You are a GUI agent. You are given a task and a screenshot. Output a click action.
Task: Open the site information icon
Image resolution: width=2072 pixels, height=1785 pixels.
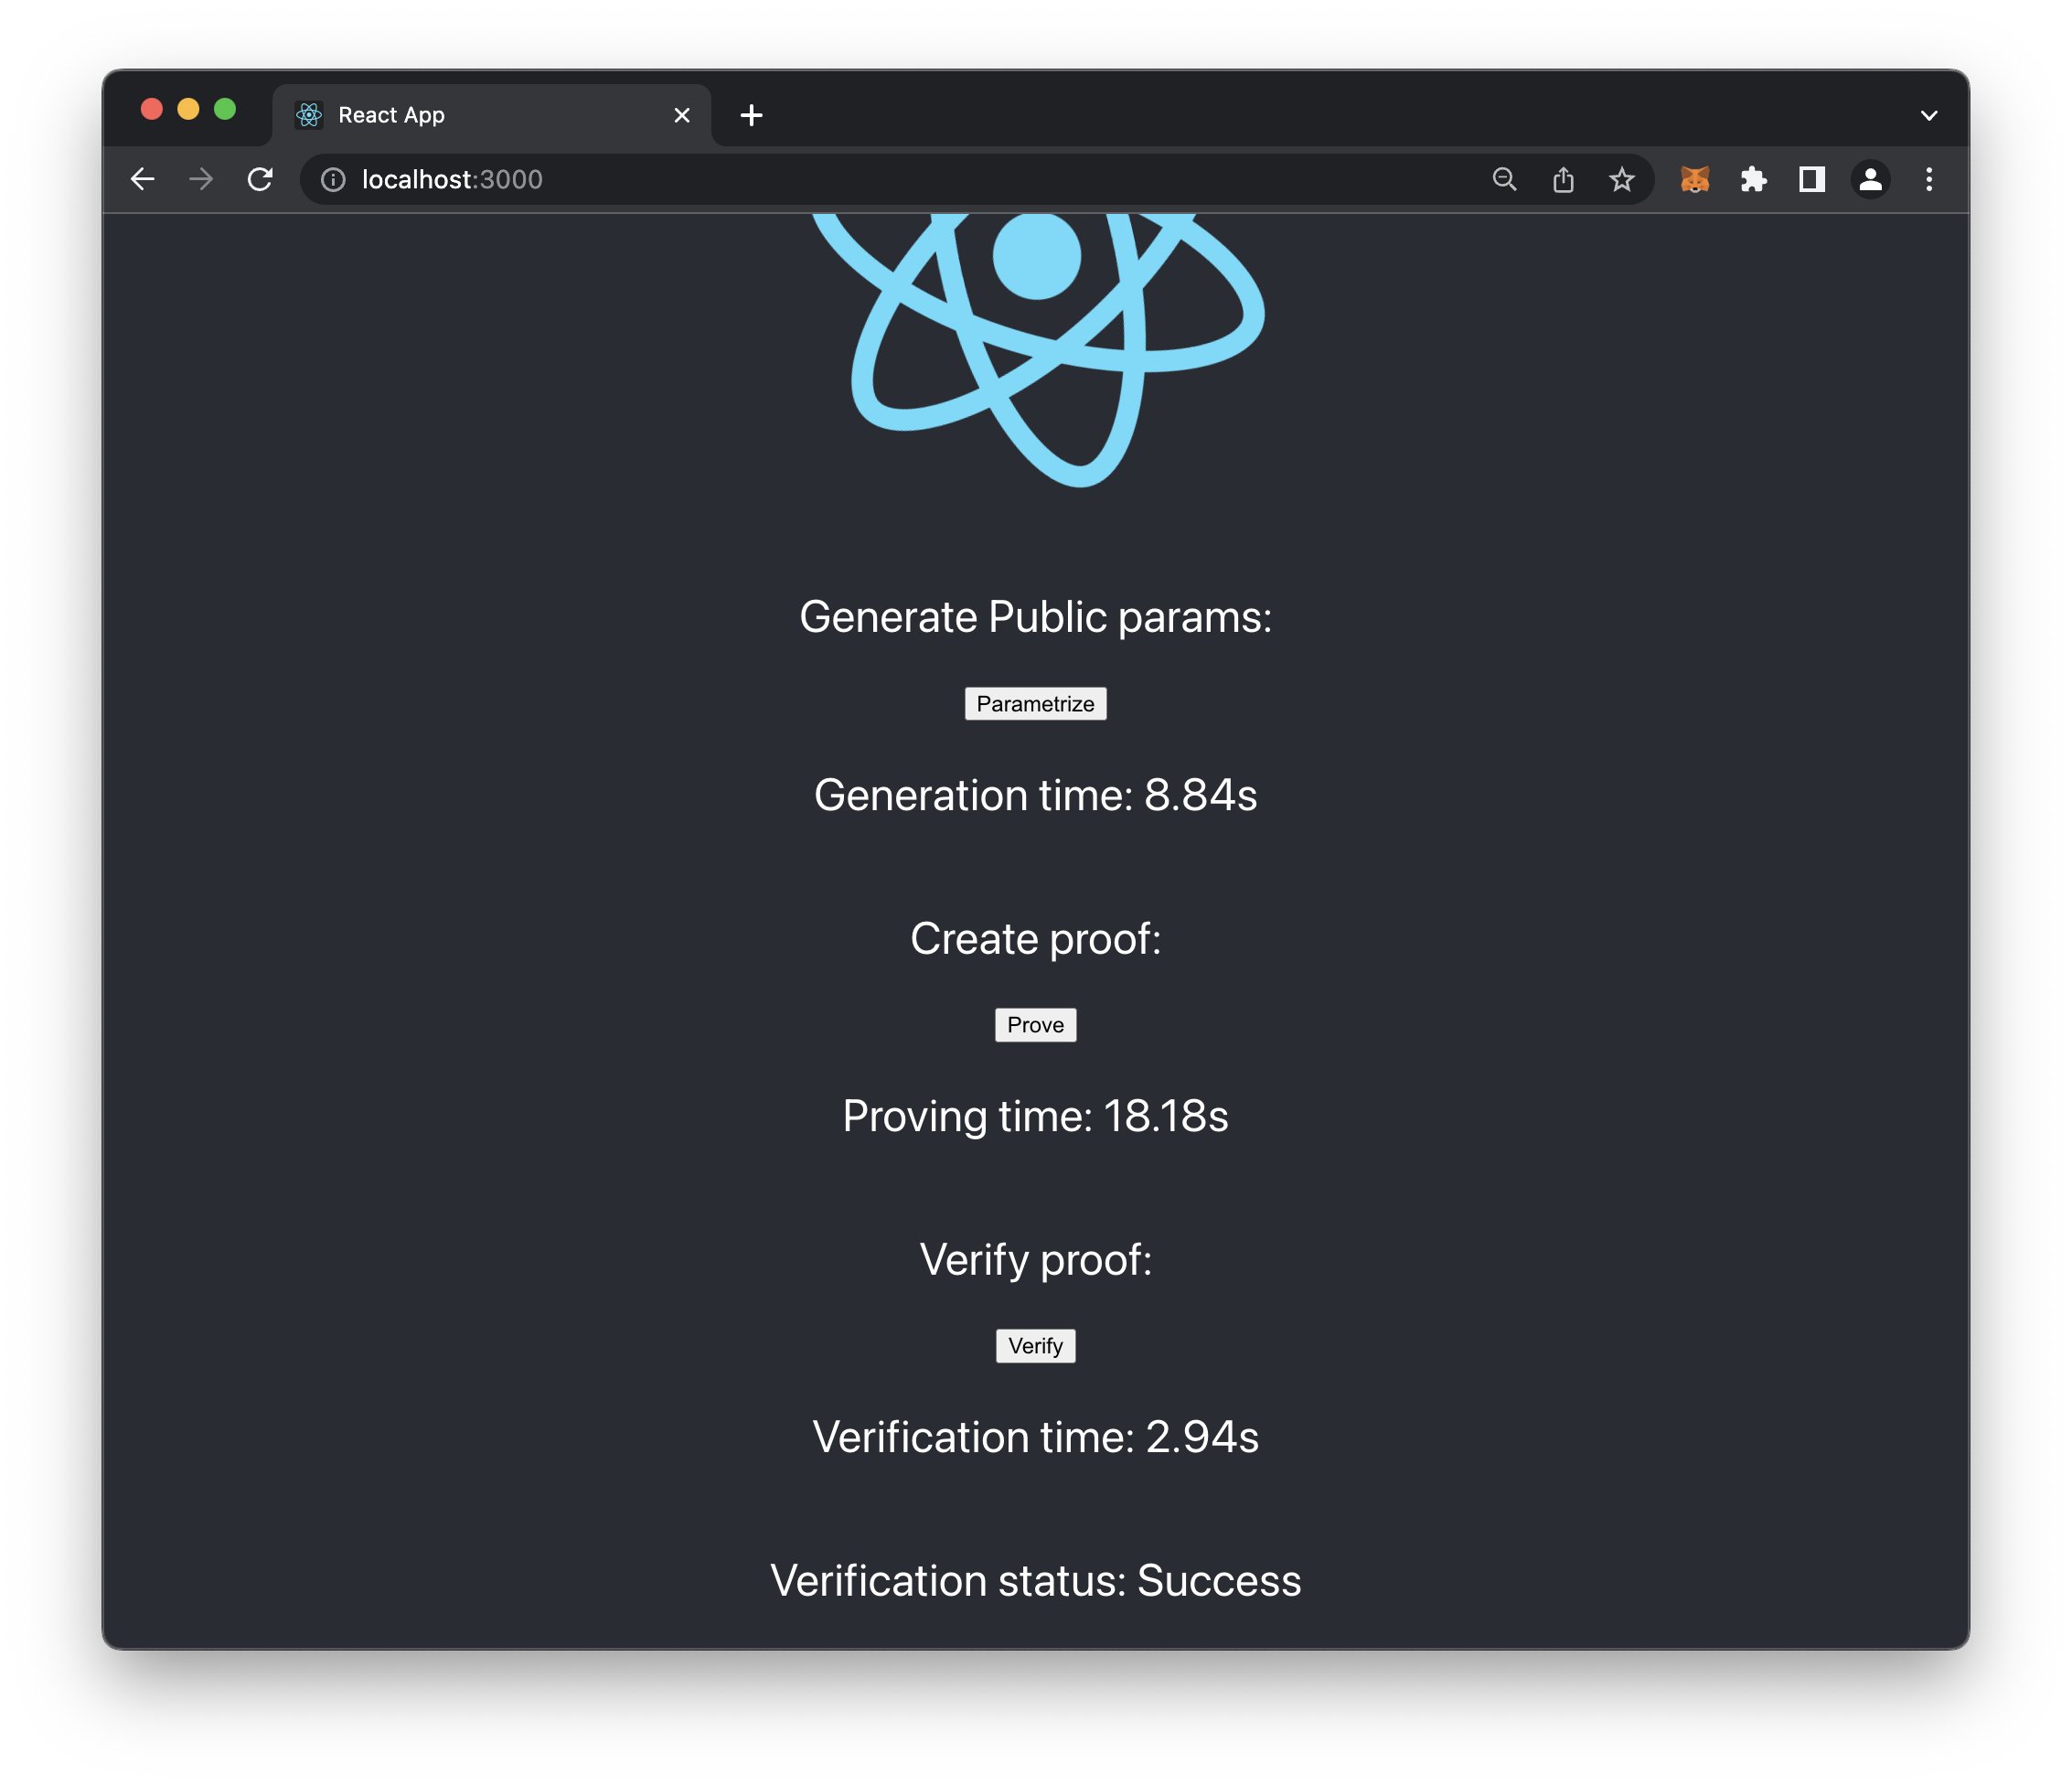(333, 179)
